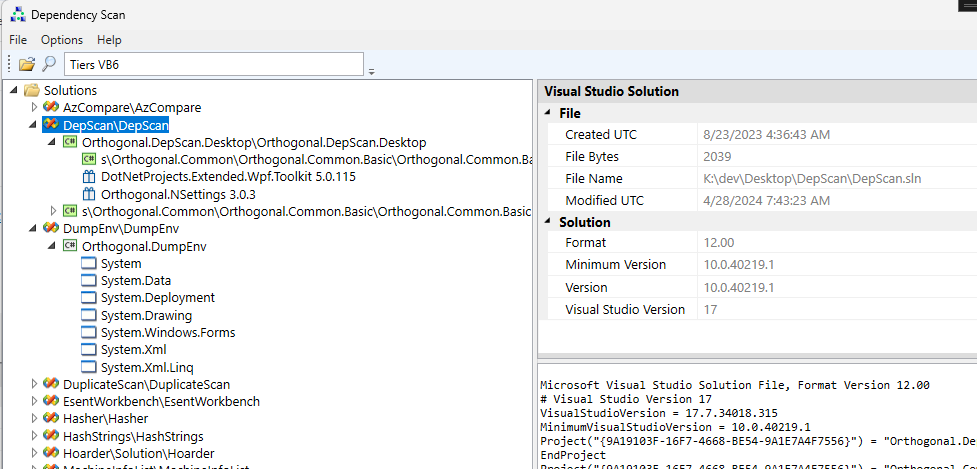Select the System.Windows.Forms reference item
This screenshot has width=977, height=469.
point(168,333)
